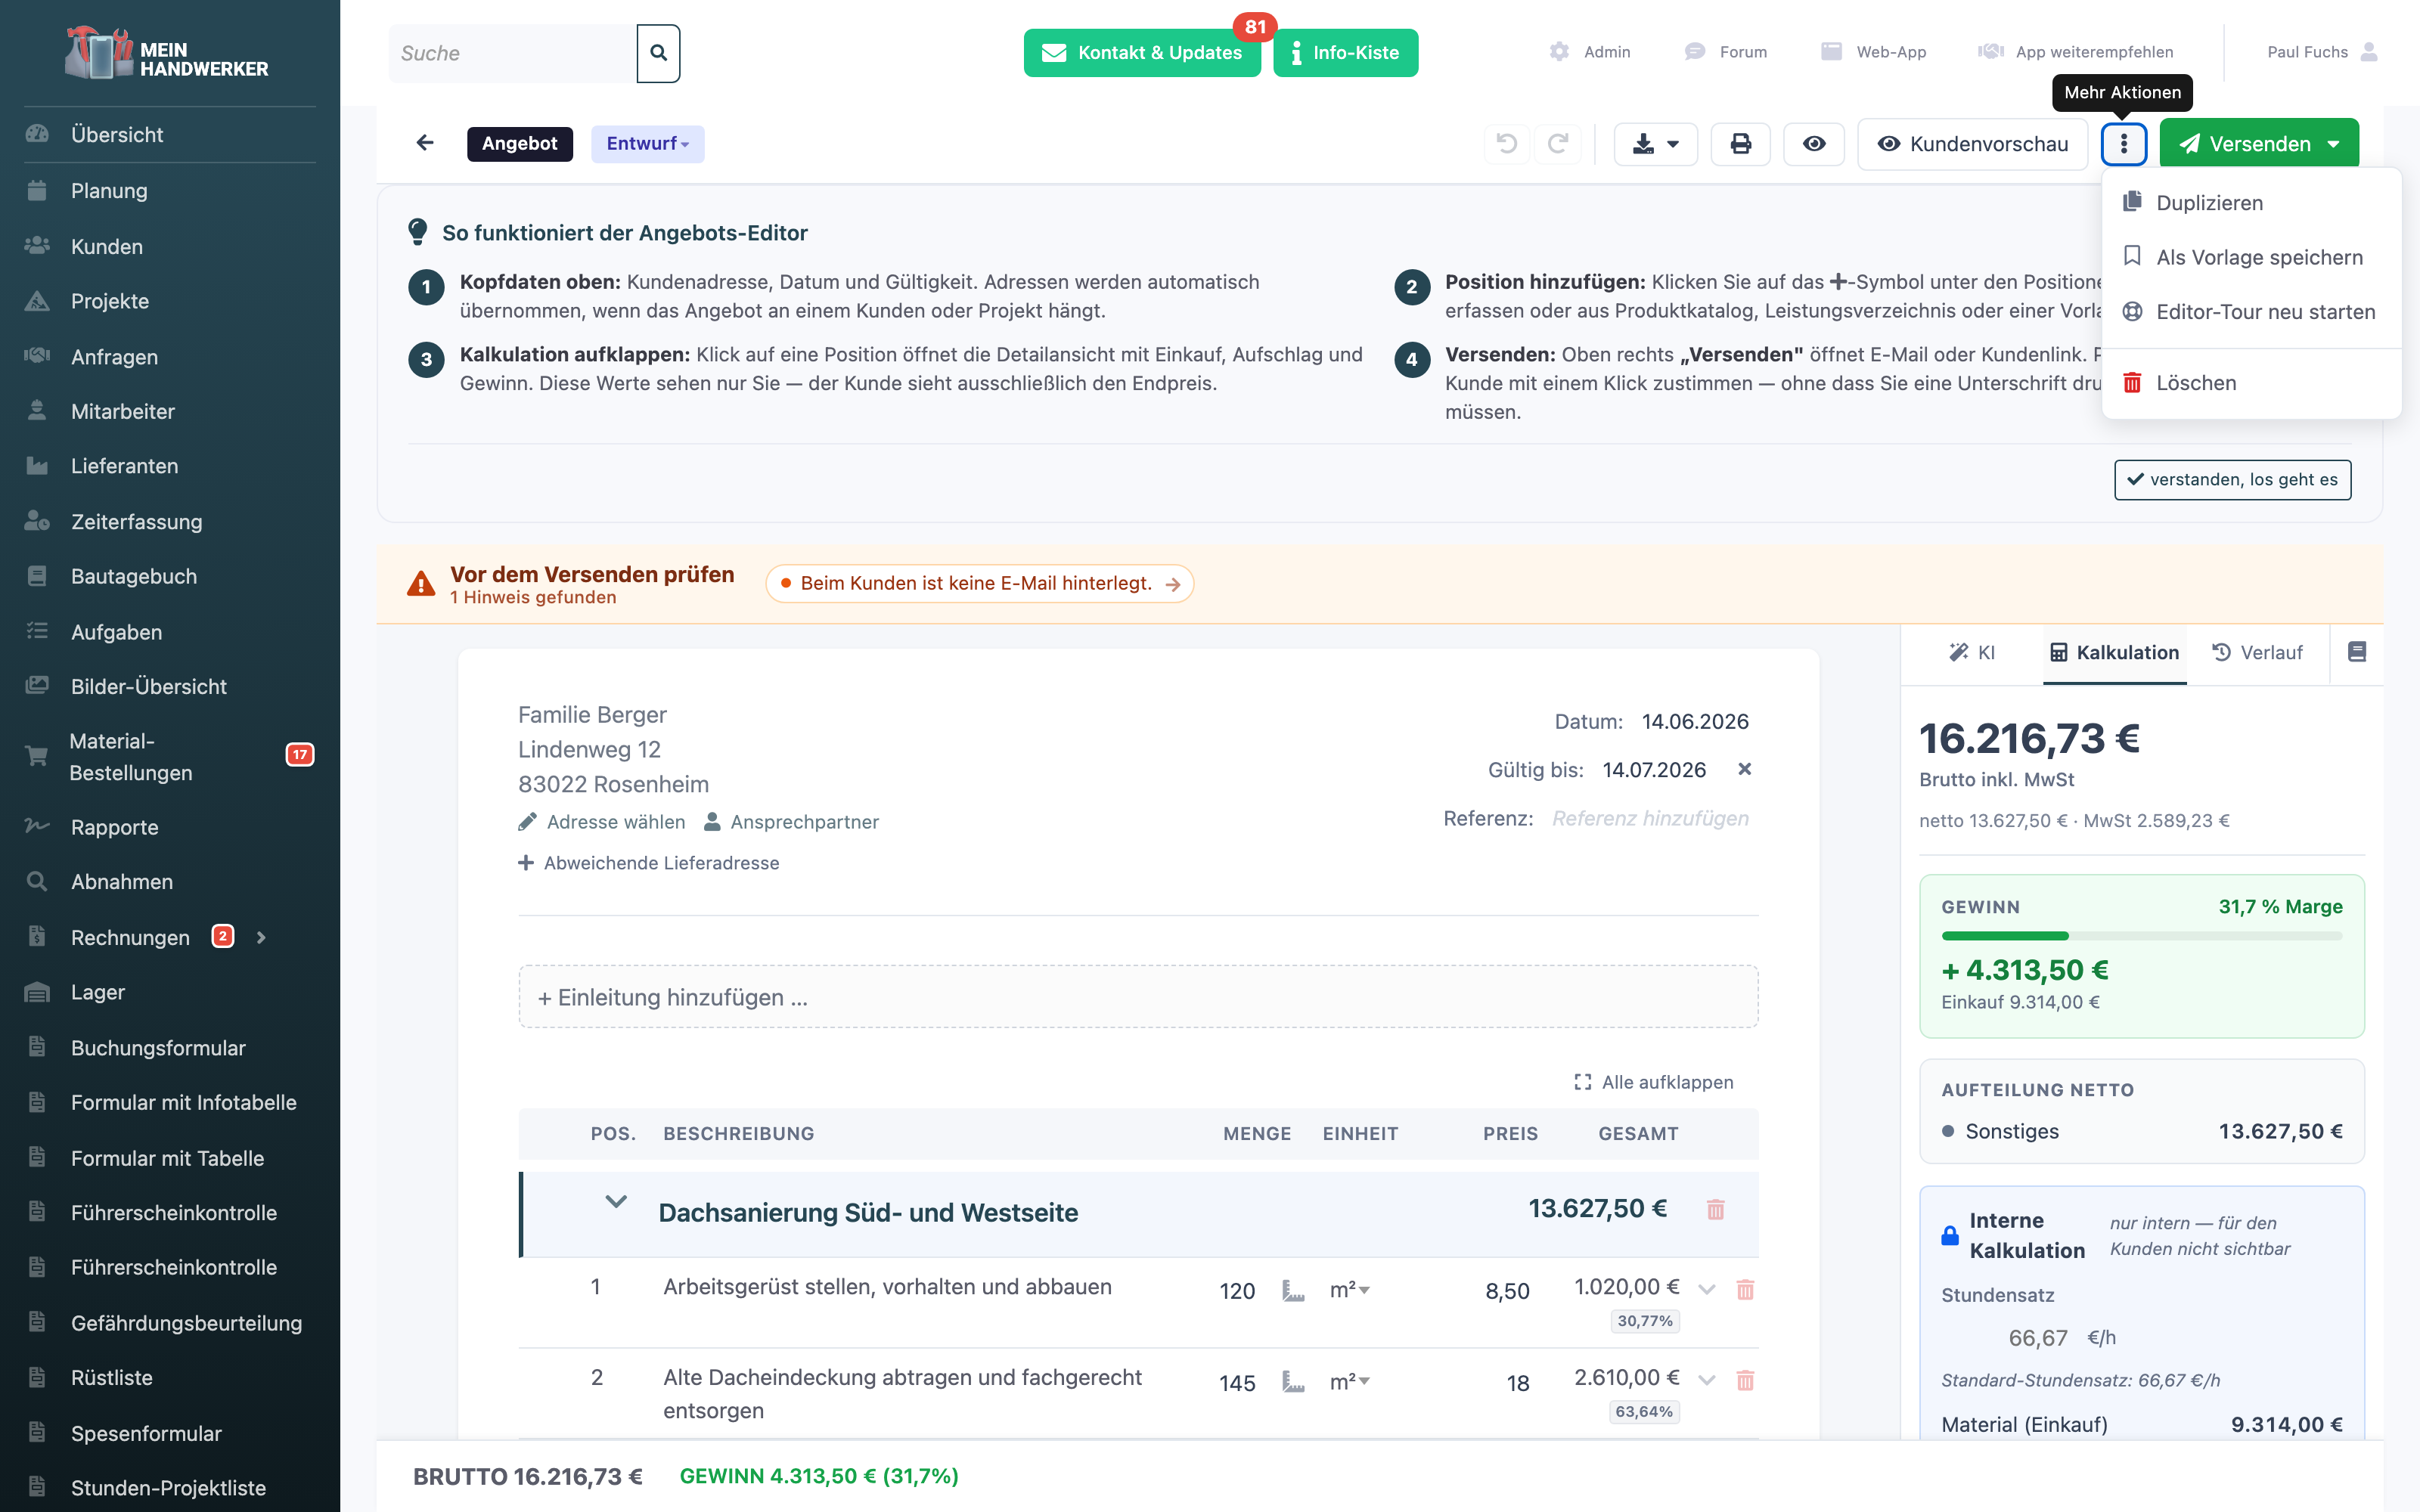The image size is (2420, 1512).
Task: Open the Web-App link in top bar
Action: [x=1873, y=52]
